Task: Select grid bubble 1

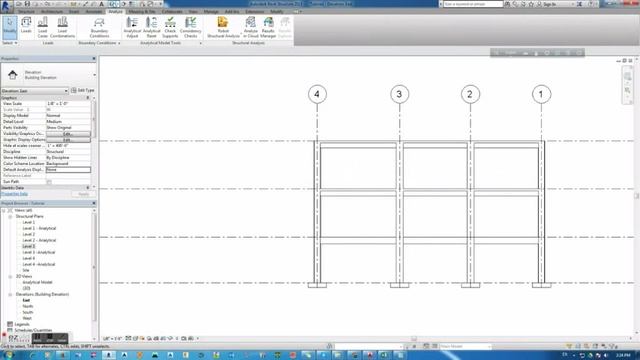Action: click(x=541, y=94)
